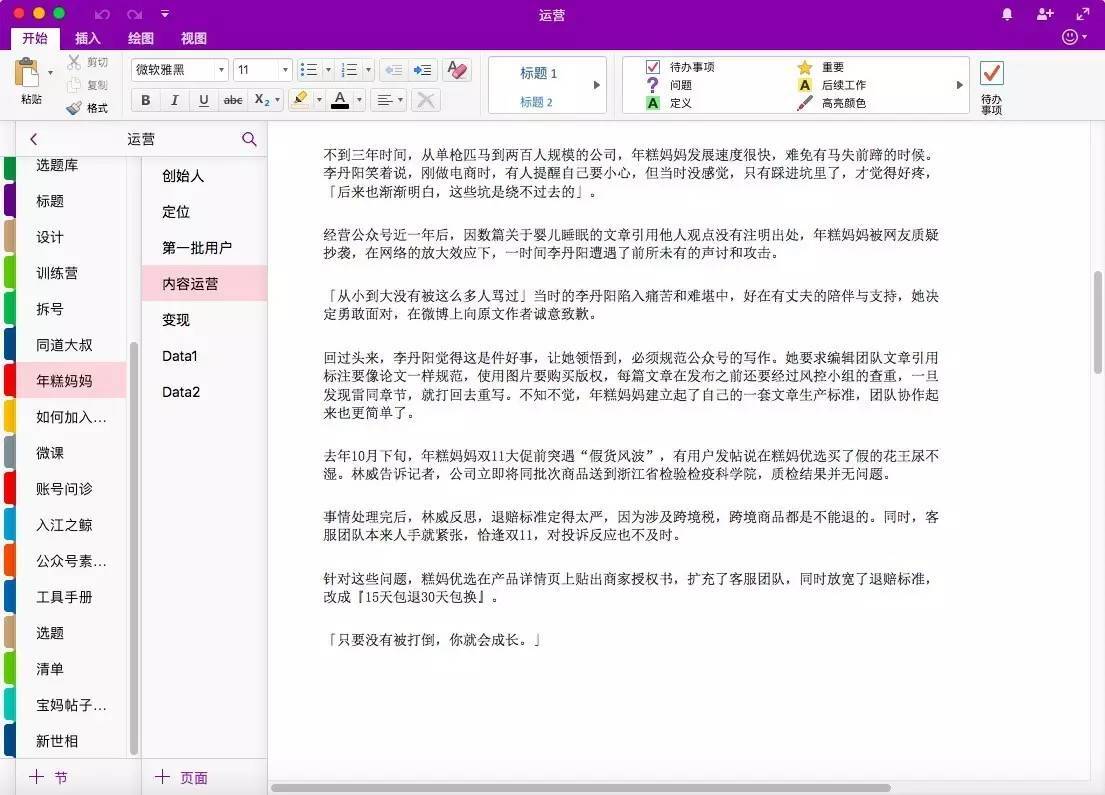Click the numbered list icon
The width and height of the screenshot is (1105, 795).
[x=349, y=70]
